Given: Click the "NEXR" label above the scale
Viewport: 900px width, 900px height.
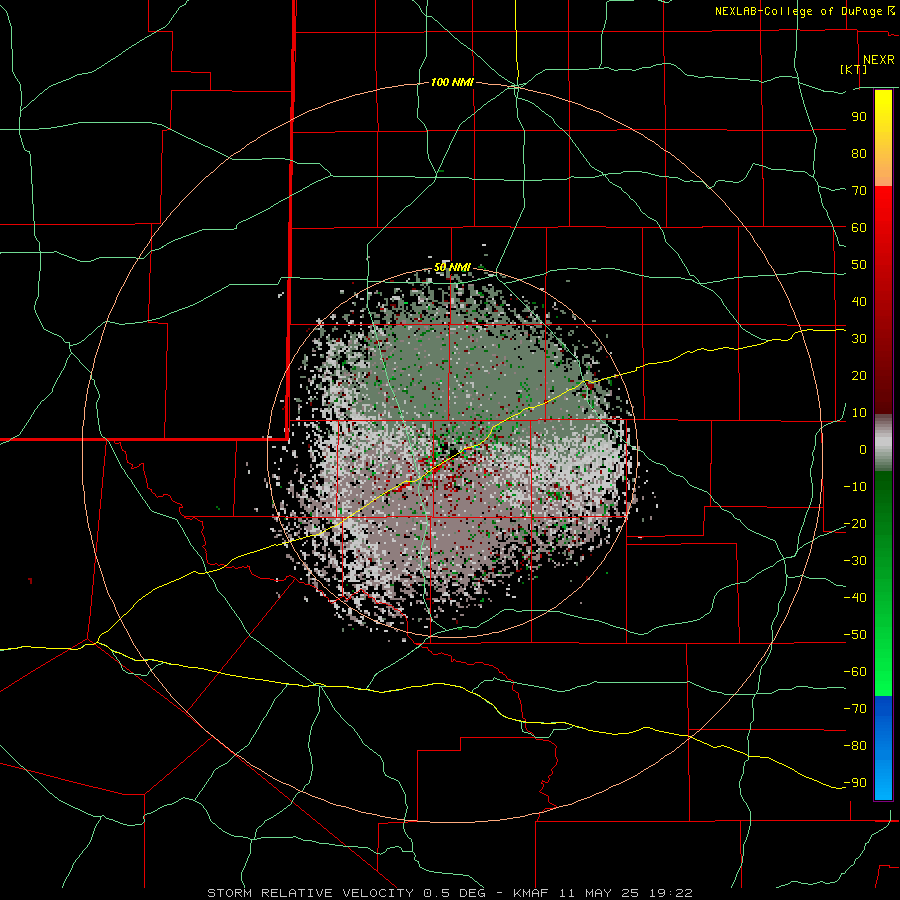Looking at the screenshot, I should click(879, 60).
